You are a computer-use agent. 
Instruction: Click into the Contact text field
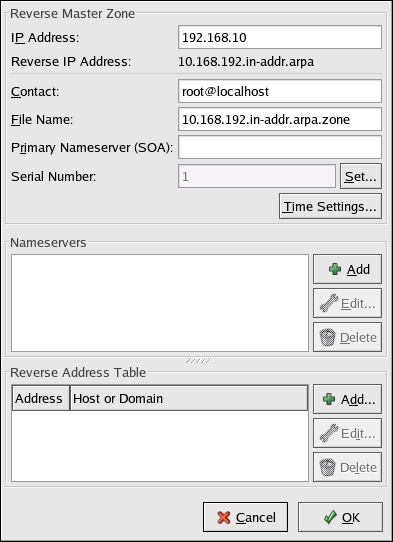280,91
